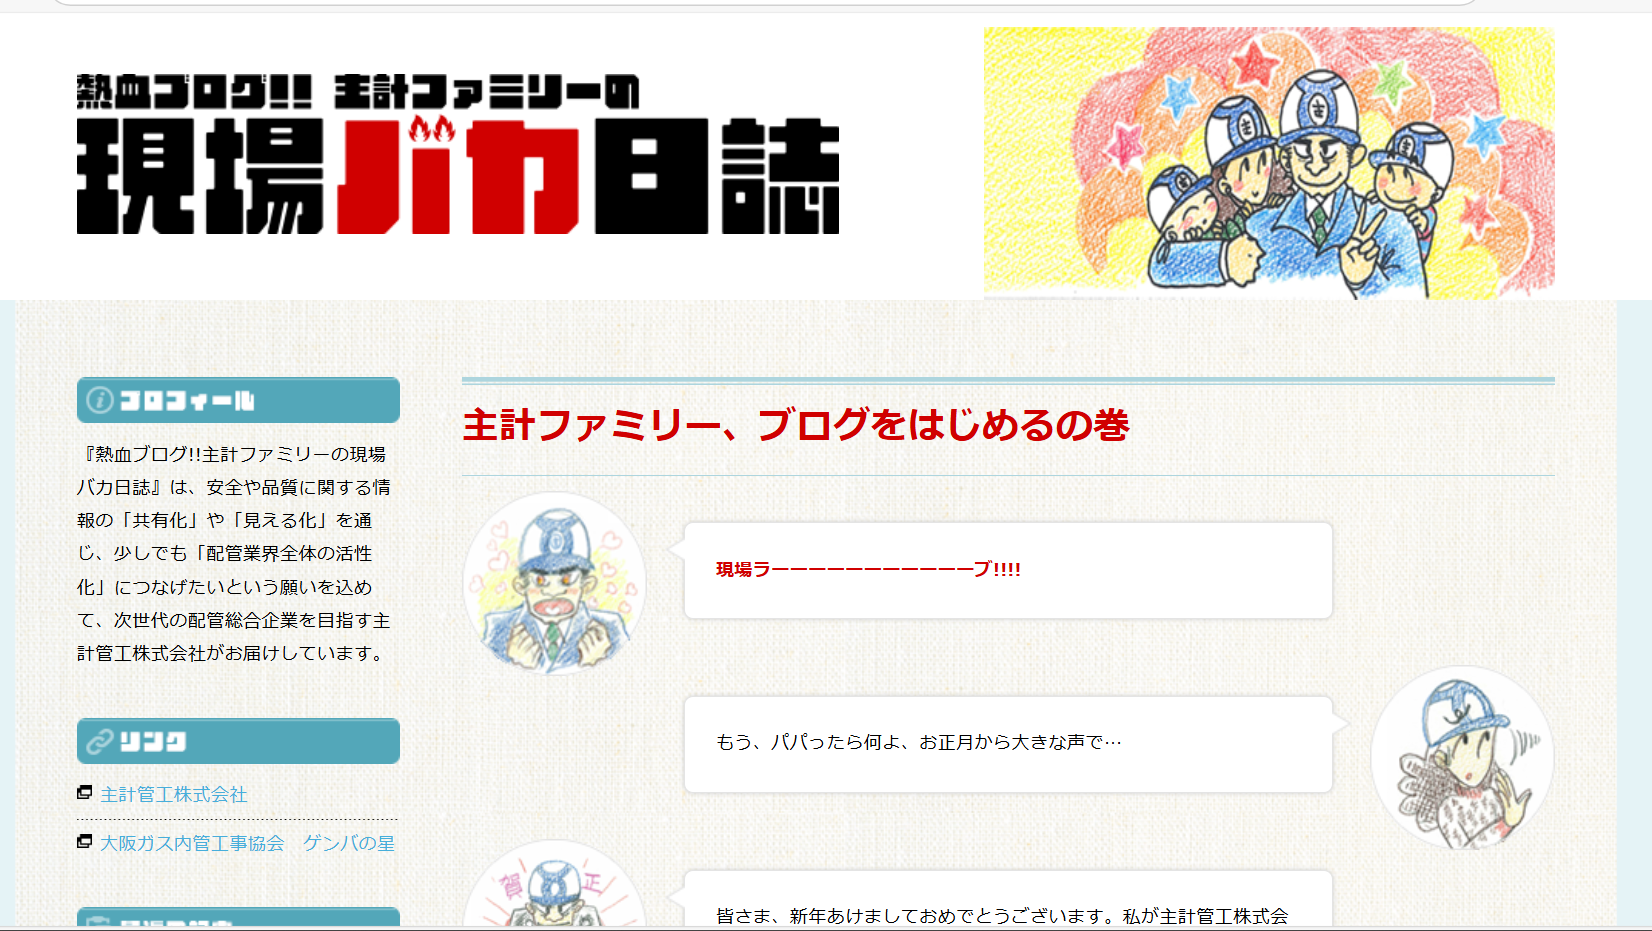Click the chain link icon in リンク header
Screen dimensions: 1652x931
[99, 741]
